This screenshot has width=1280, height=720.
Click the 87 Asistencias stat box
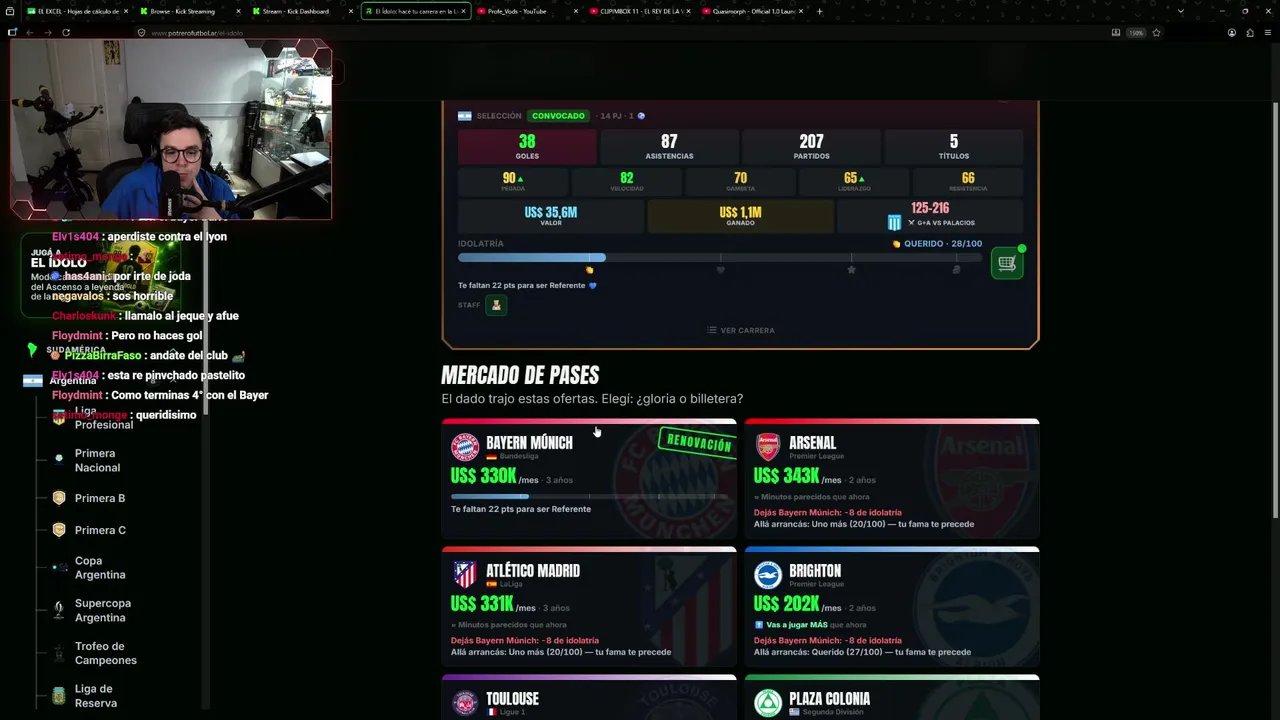click(669, 147)
